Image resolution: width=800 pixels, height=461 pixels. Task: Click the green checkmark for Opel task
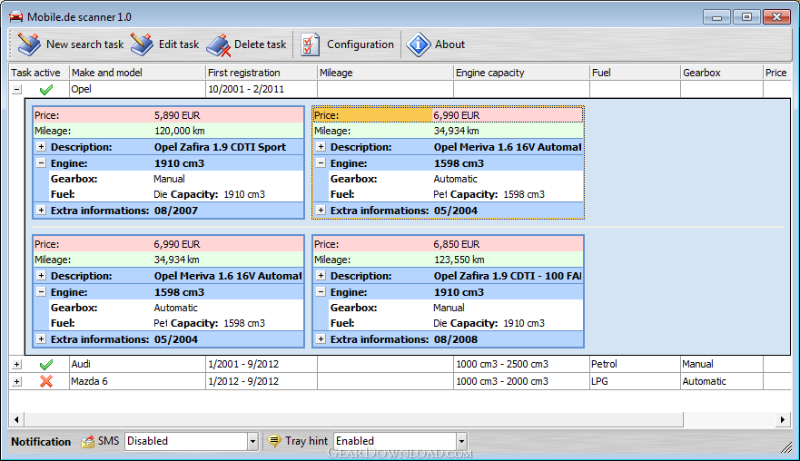tap(46, 89)
